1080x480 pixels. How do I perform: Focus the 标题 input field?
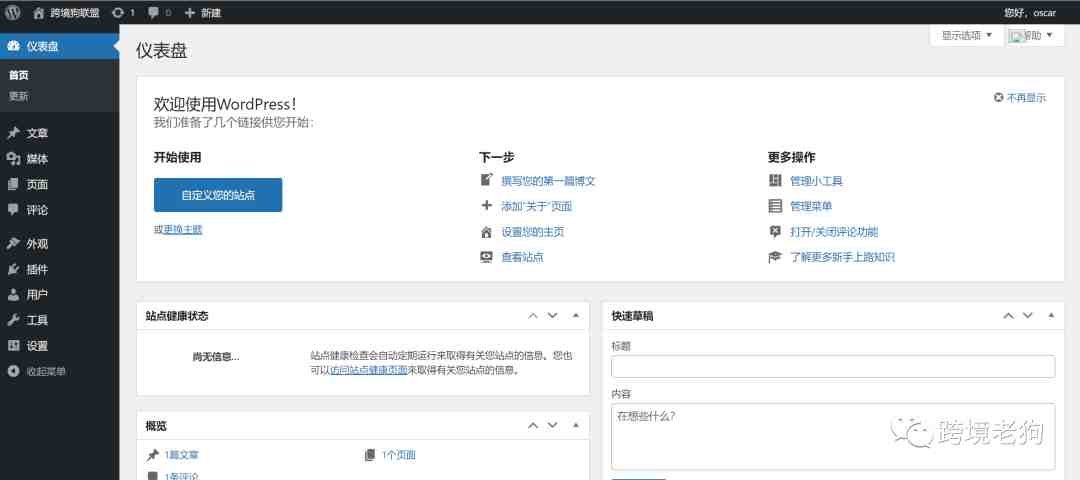tap(833, 366)
